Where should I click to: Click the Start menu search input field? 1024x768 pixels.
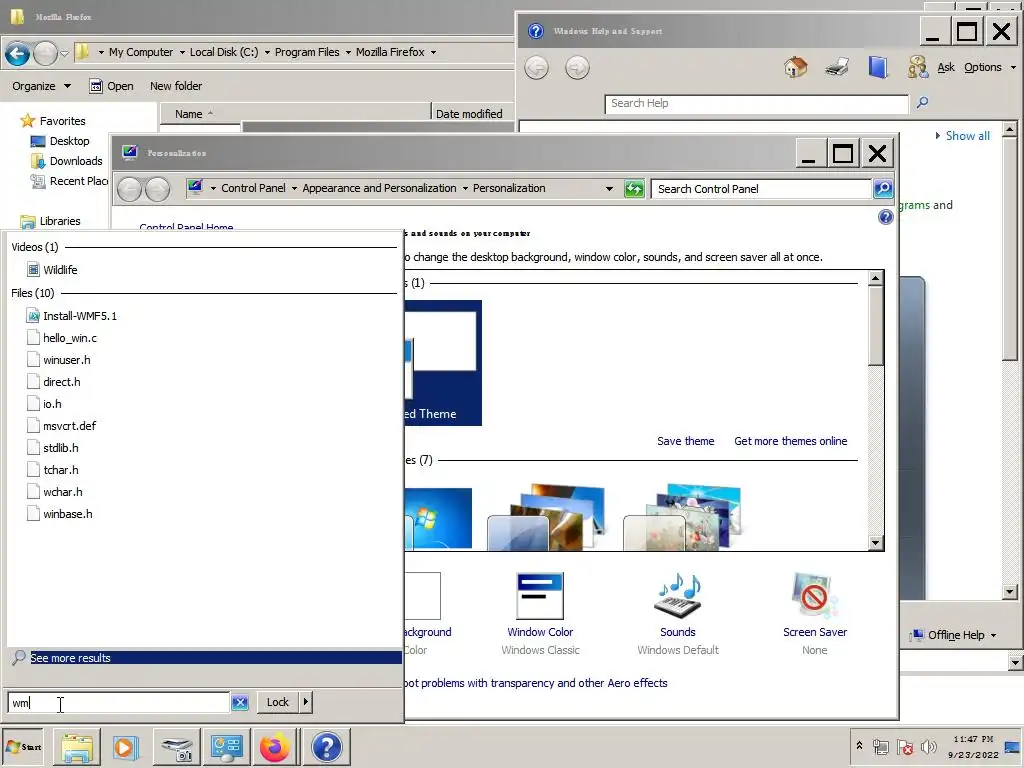(x=119, y=702)
